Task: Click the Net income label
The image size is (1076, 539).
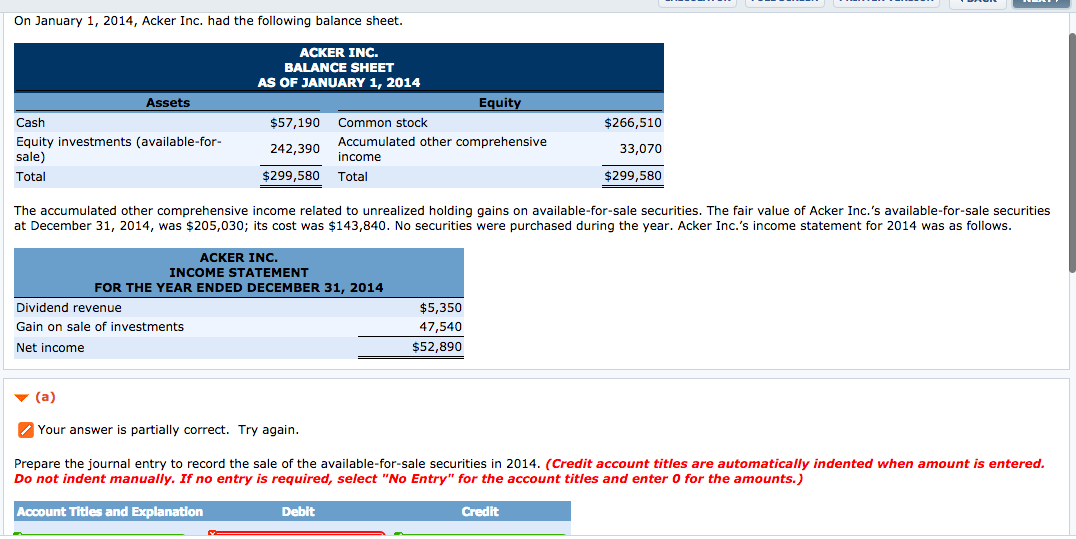Action: (50, 347)
